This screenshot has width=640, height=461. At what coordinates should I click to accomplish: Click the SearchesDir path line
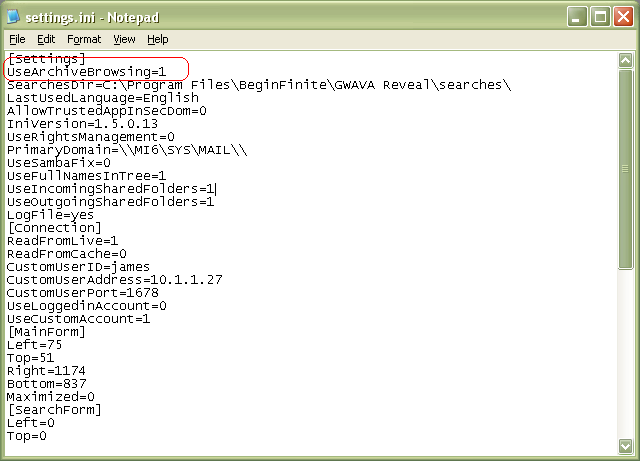pyautogui.click(x=259, y=85)
